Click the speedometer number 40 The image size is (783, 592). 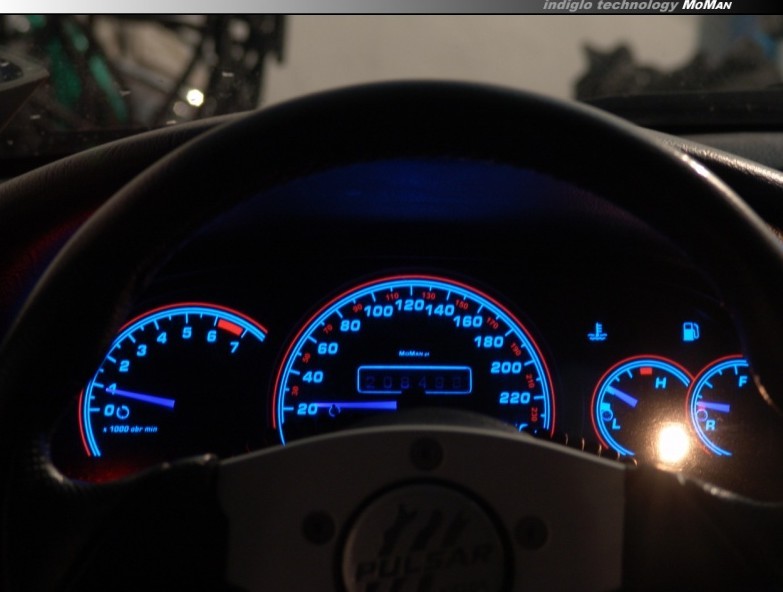tap(313, 377)
